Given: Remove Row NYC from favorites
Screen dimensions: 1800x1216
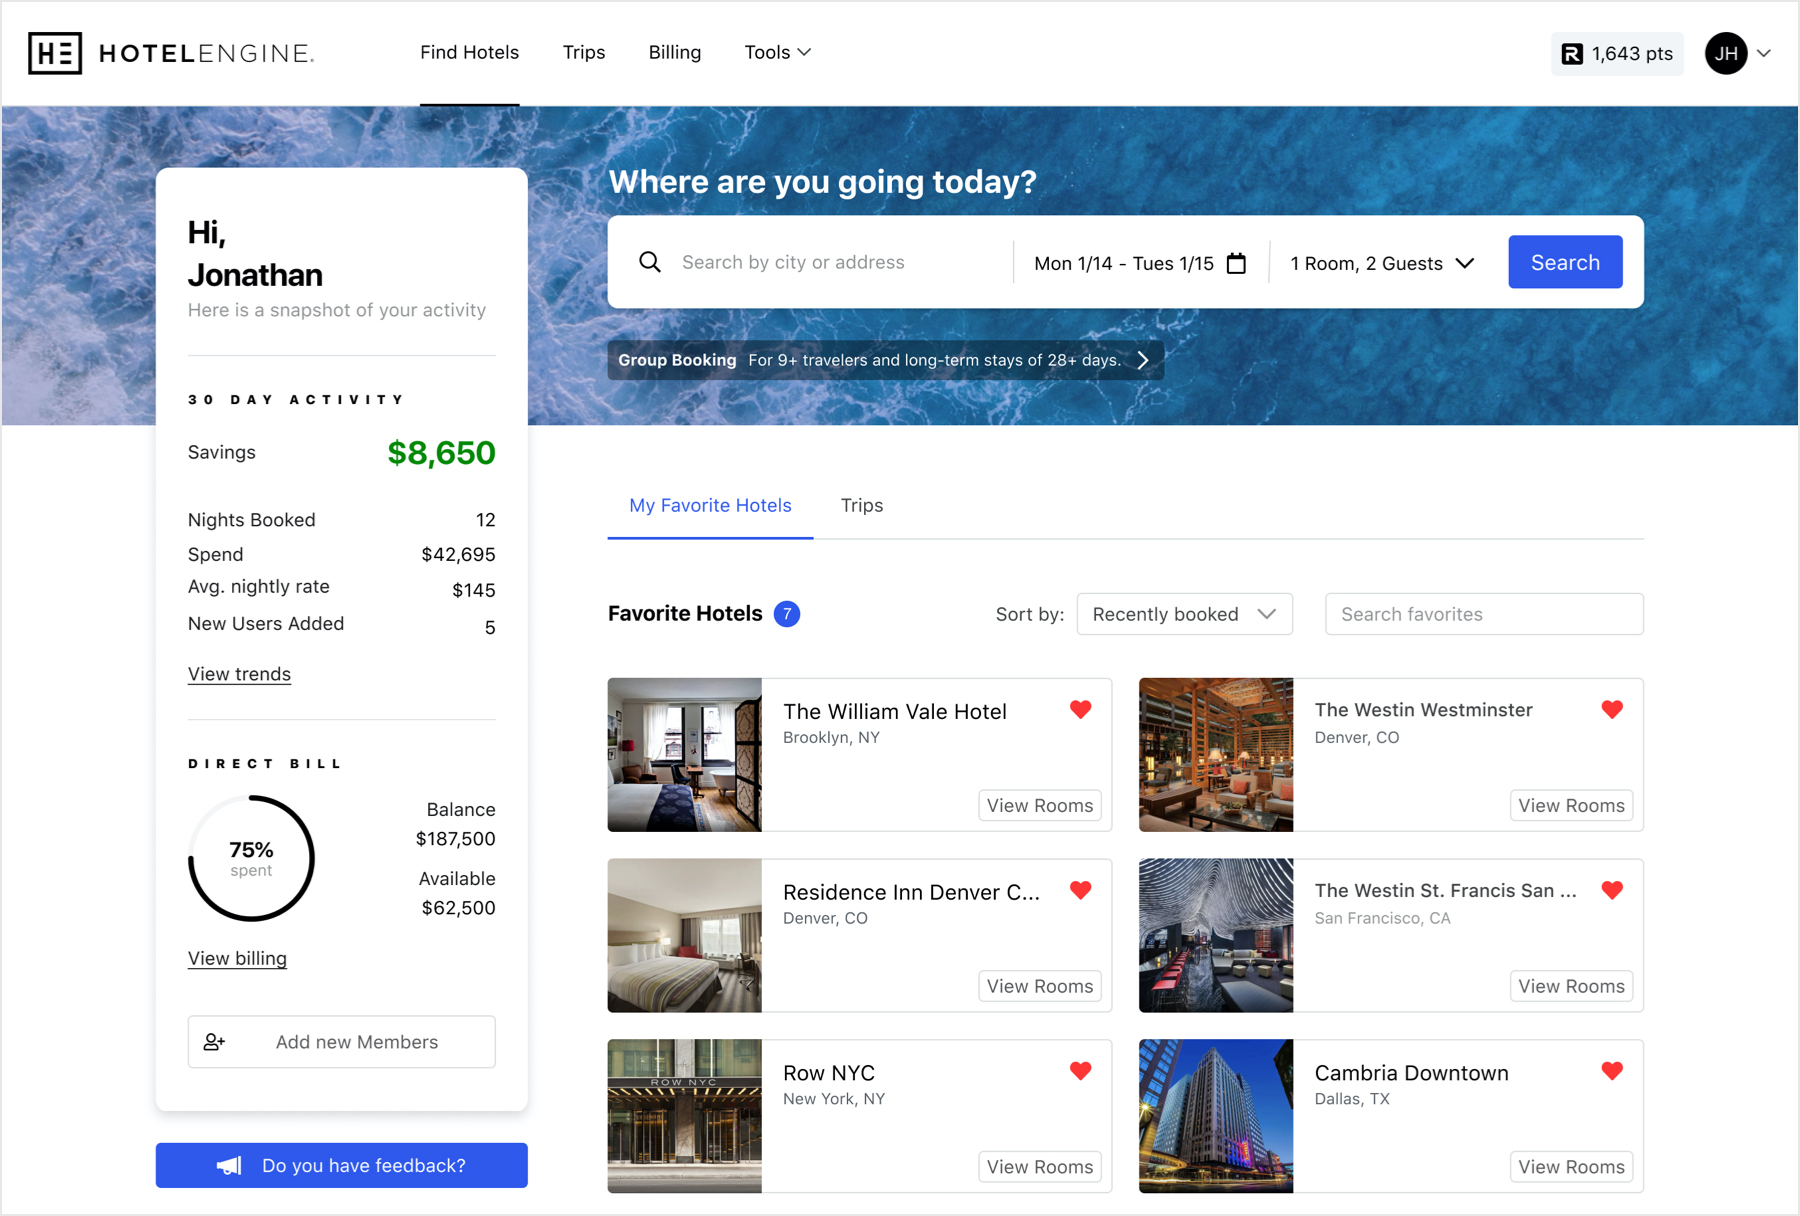Looking at the screenshot, I should [x=1080, y=1071].
